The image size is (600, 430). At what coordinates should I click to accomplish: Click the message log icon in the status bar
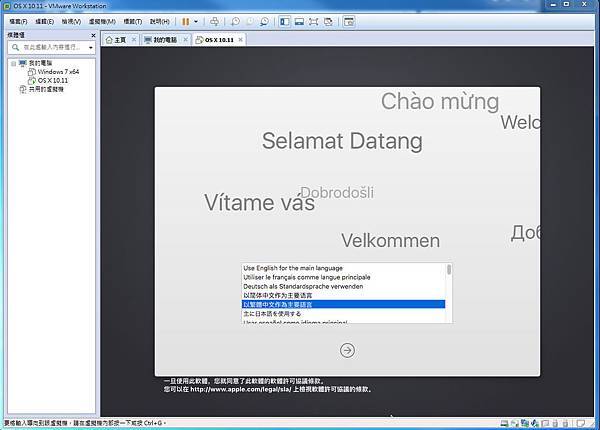(x=580, y=423)
